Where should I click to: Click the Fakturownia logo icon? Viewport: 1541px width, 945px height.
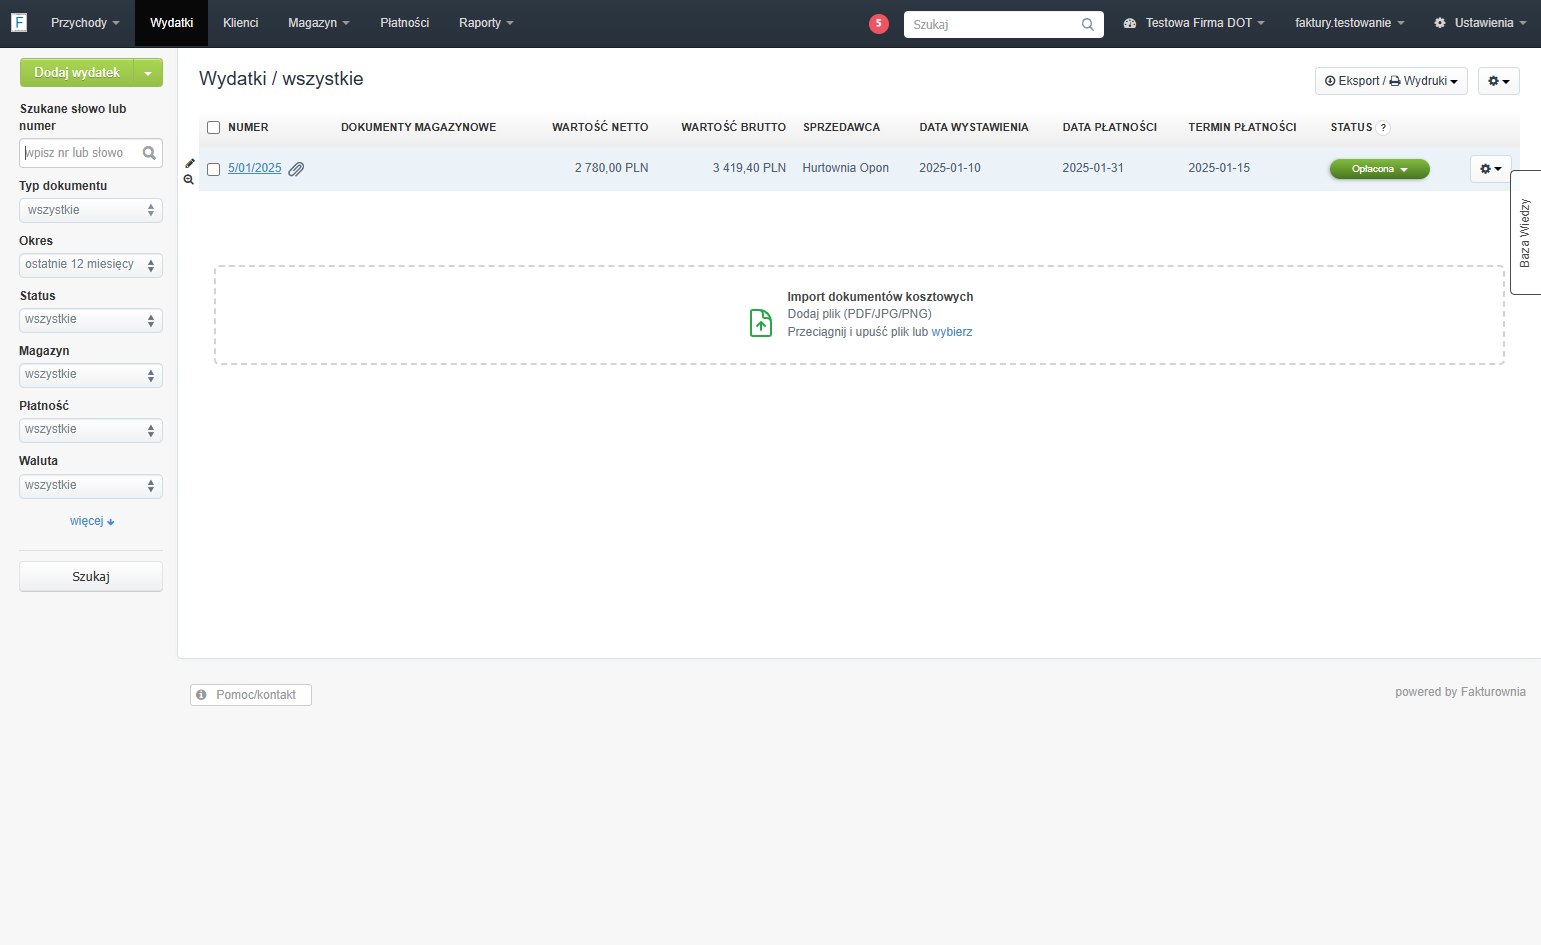point(19,22)
